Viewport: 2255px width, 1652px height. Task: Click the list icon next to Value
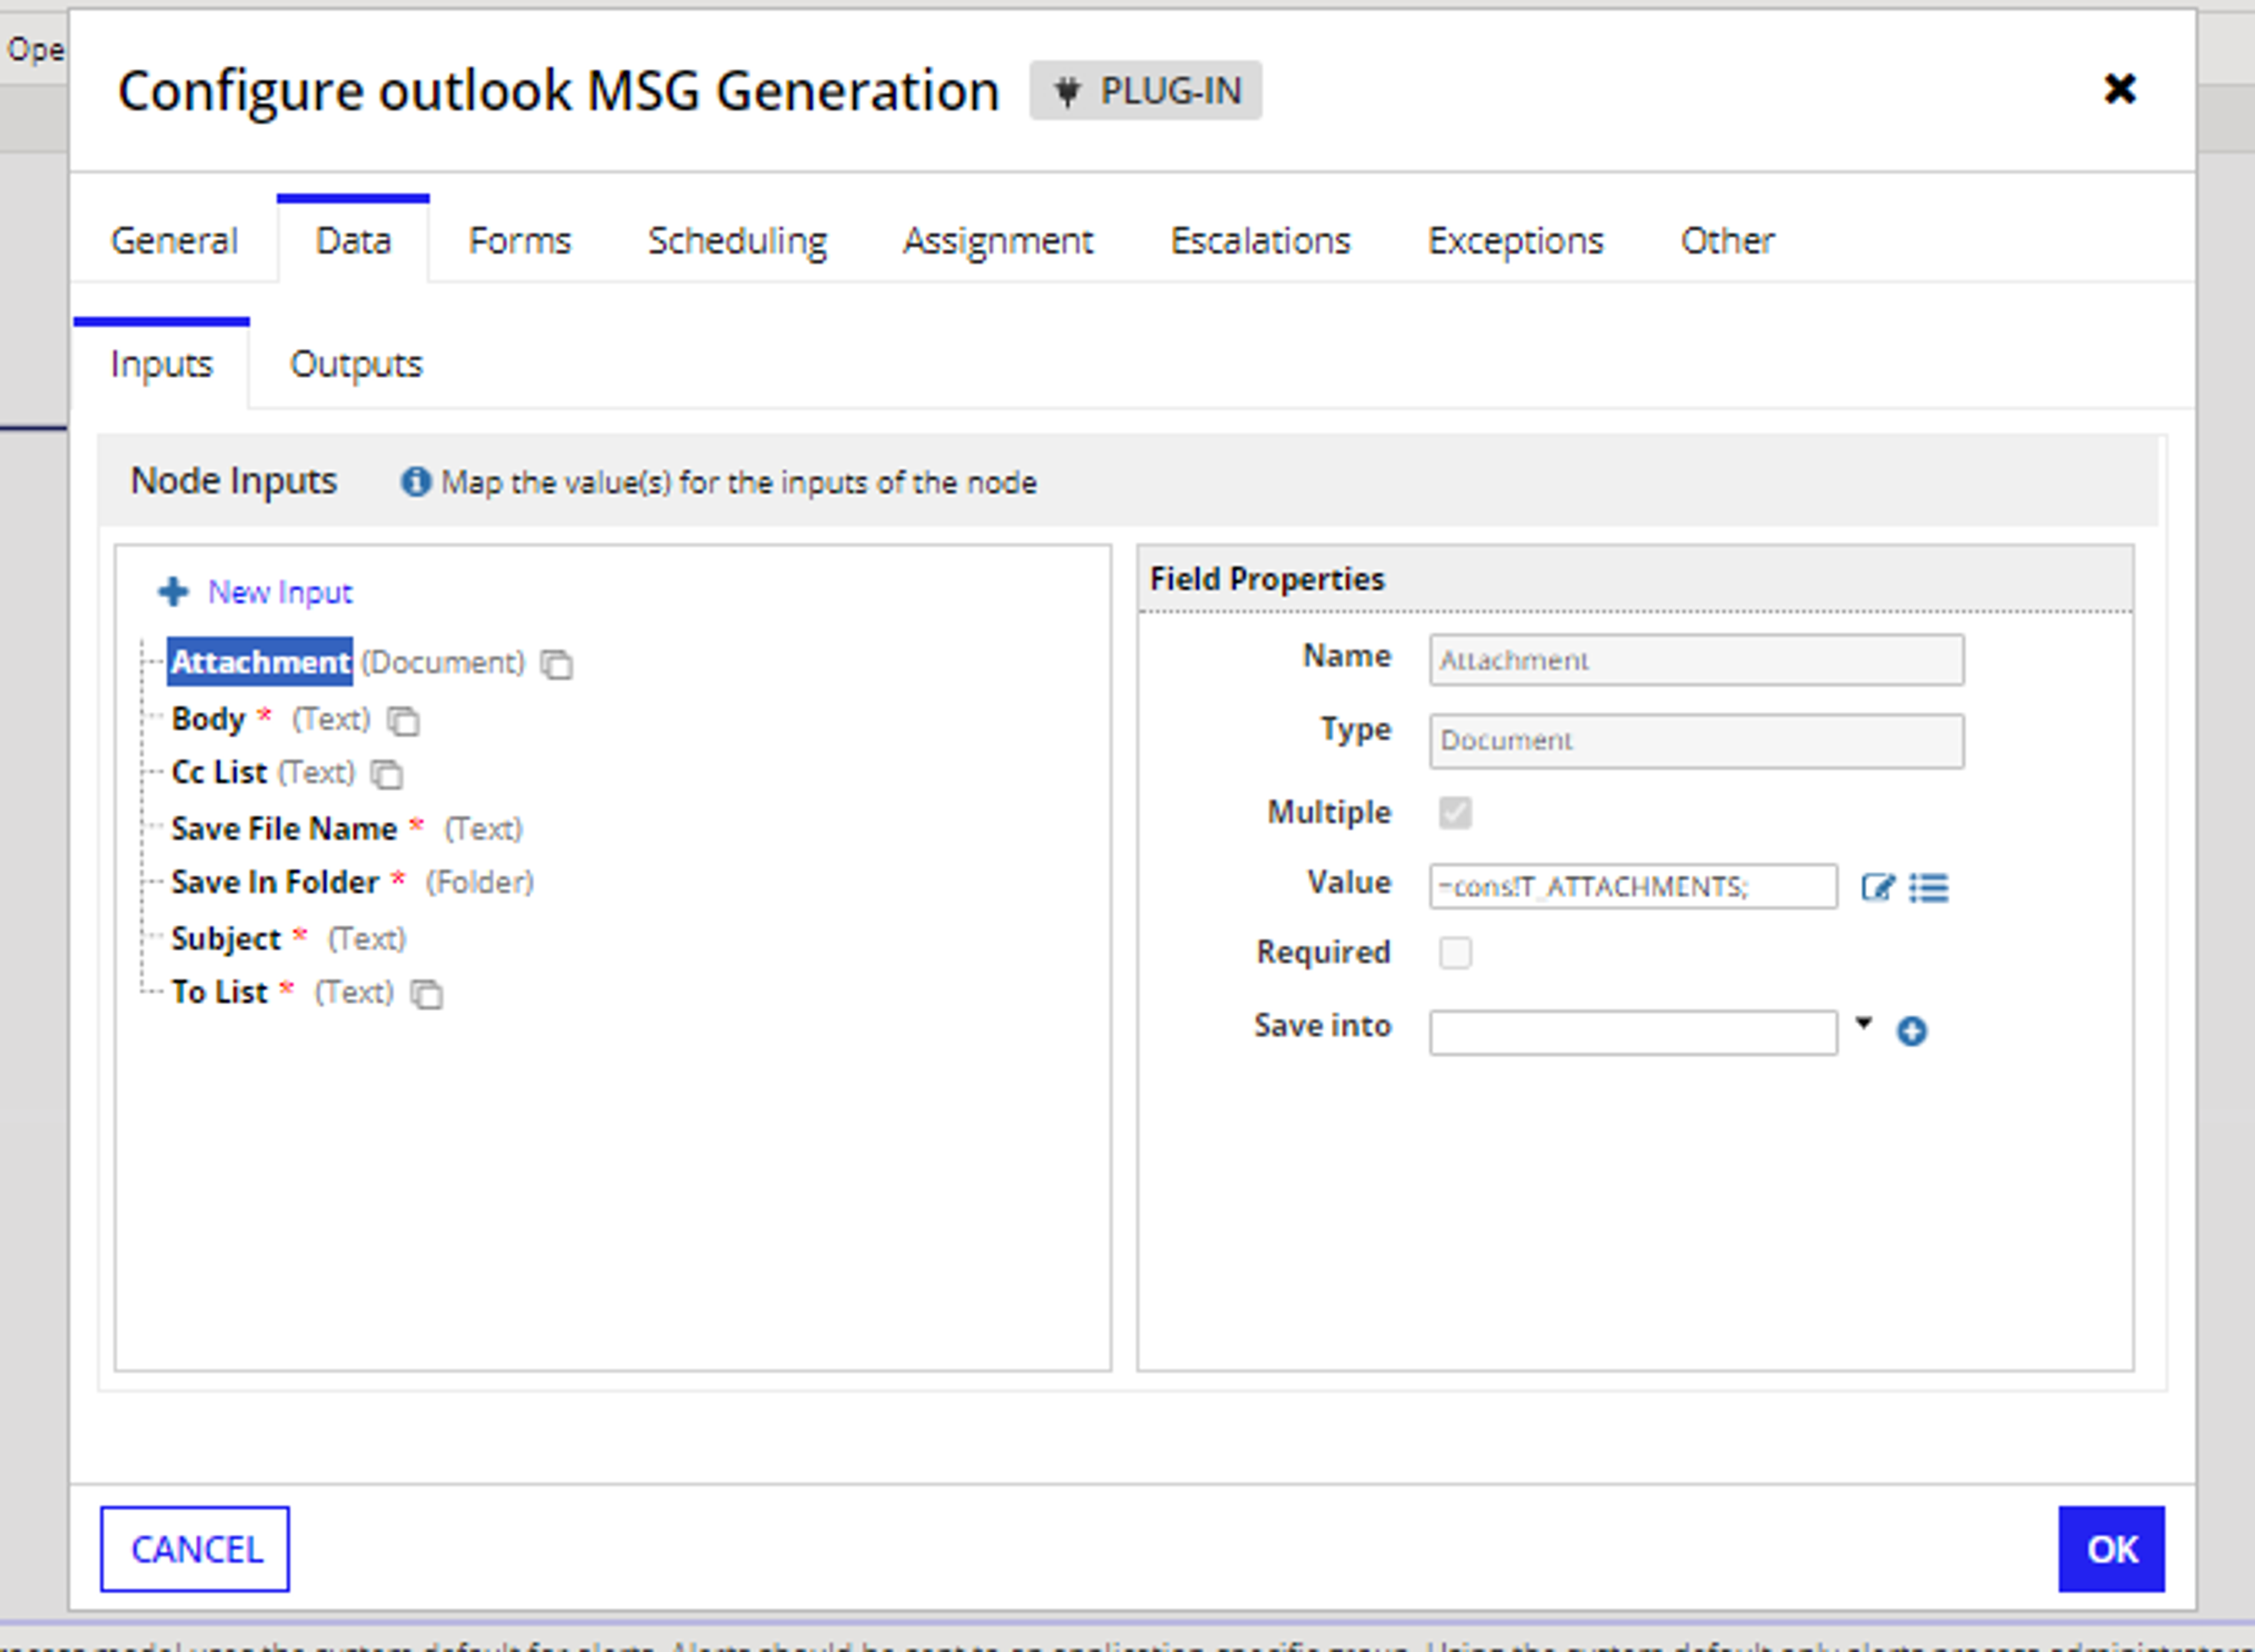click(x=1929, y=887)
